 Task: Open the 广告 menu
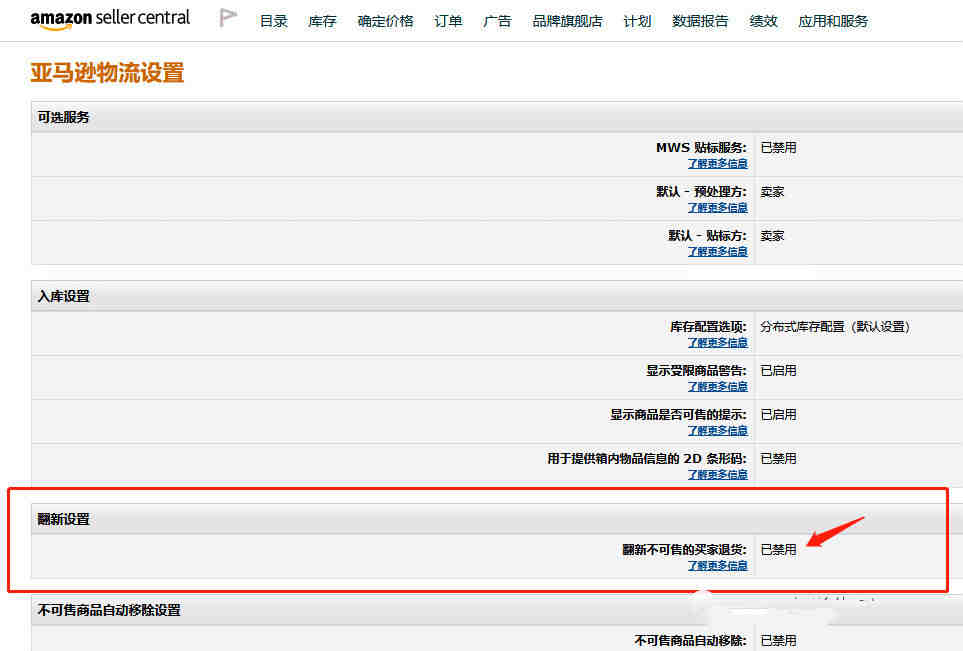(497, 21)
